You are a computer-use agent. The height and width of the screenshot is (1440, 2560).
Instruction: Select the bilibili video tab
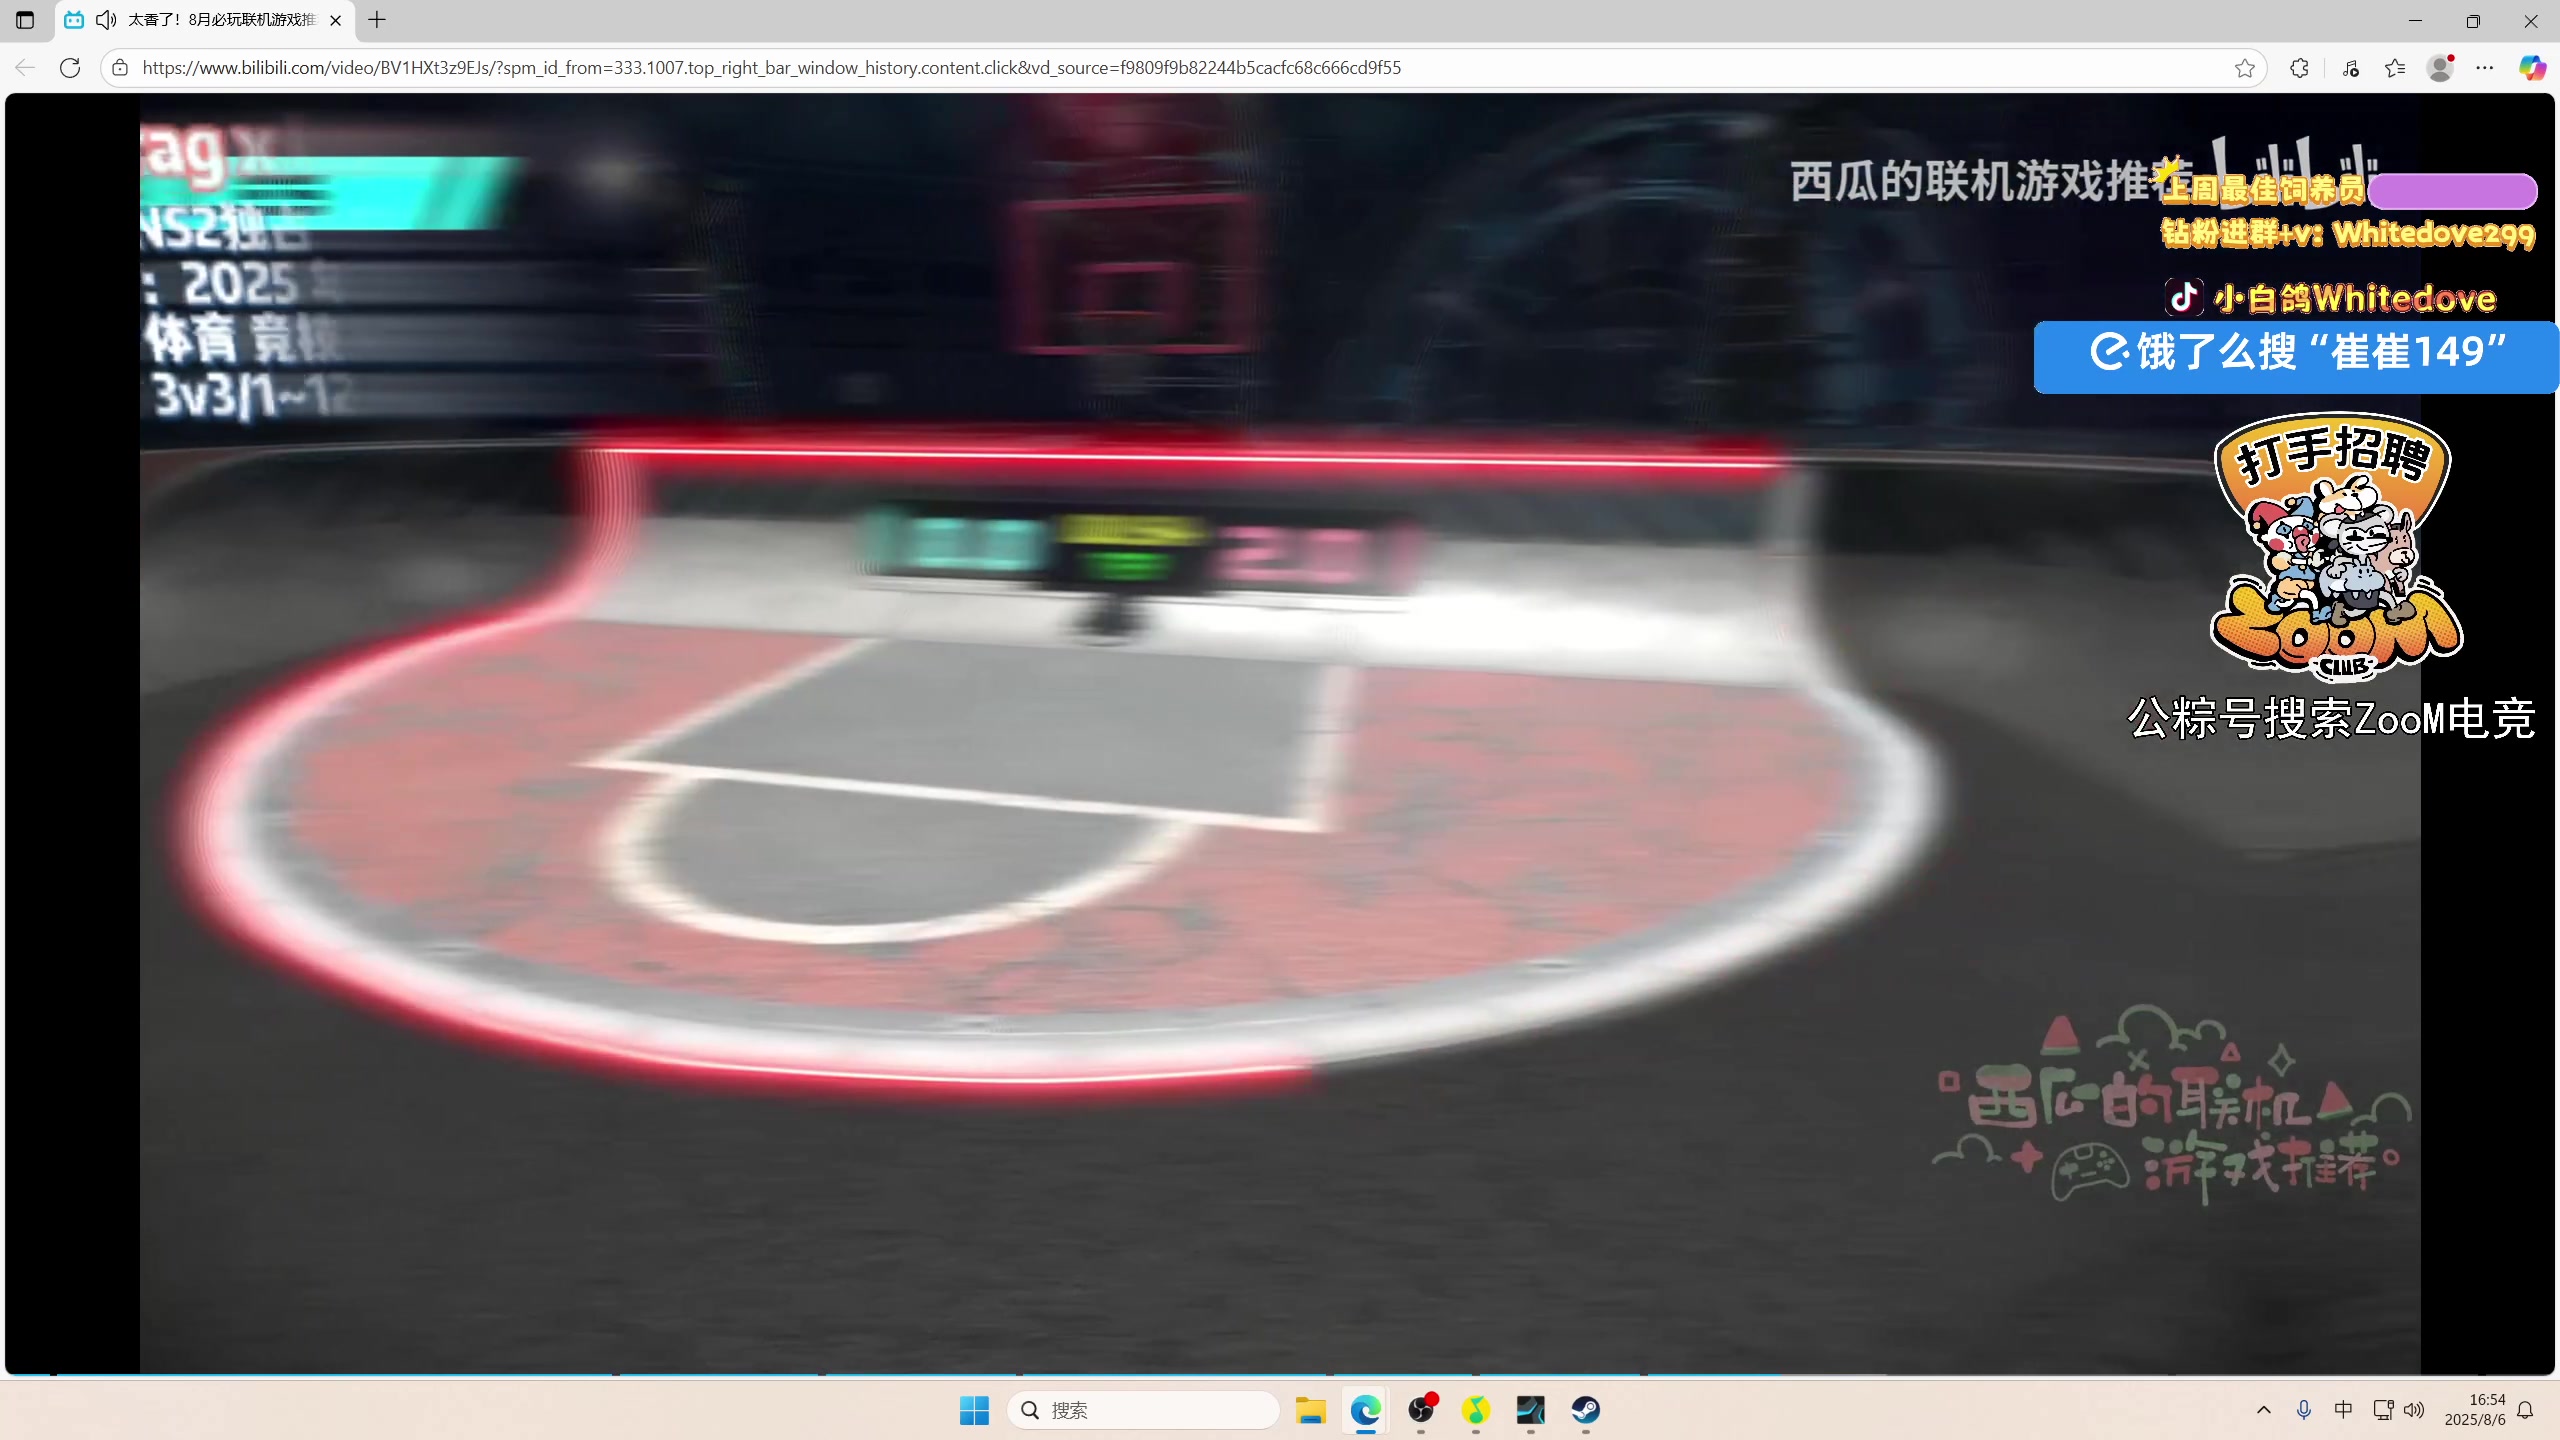pyautogui.click(x=205, y=20)
